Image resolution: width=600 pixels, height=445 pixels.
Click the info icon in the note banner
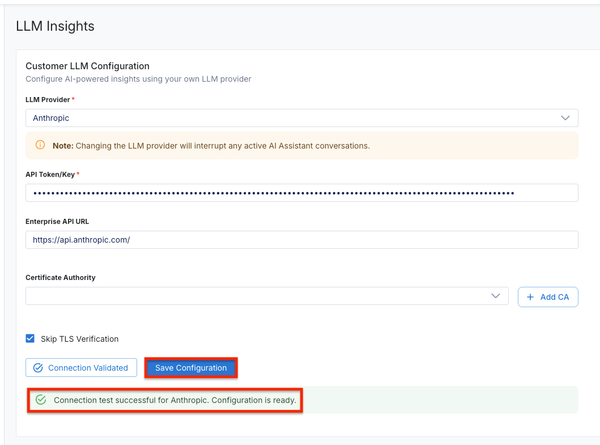(x=40, y=145)
